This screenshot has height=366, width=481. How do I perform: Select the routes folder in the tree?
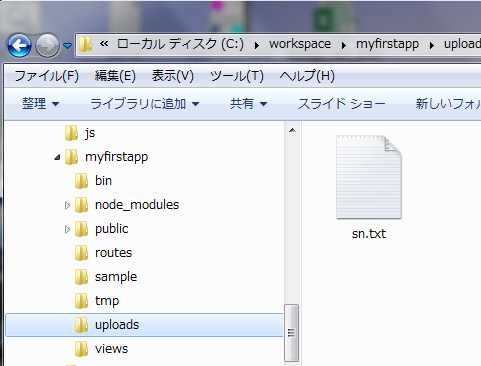pyautogui.click(x=113, y=253)
